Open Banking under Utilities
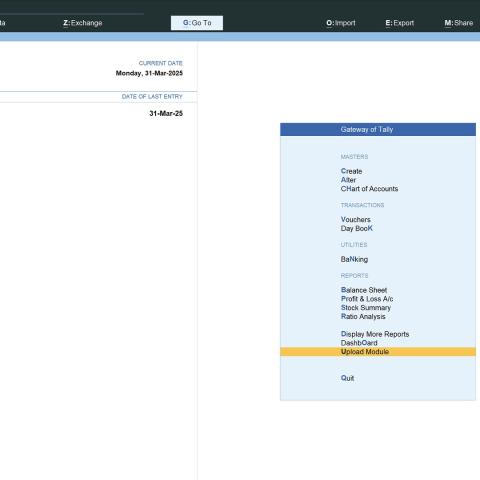This screenshot has height=480, width=480. coord(354,259)
